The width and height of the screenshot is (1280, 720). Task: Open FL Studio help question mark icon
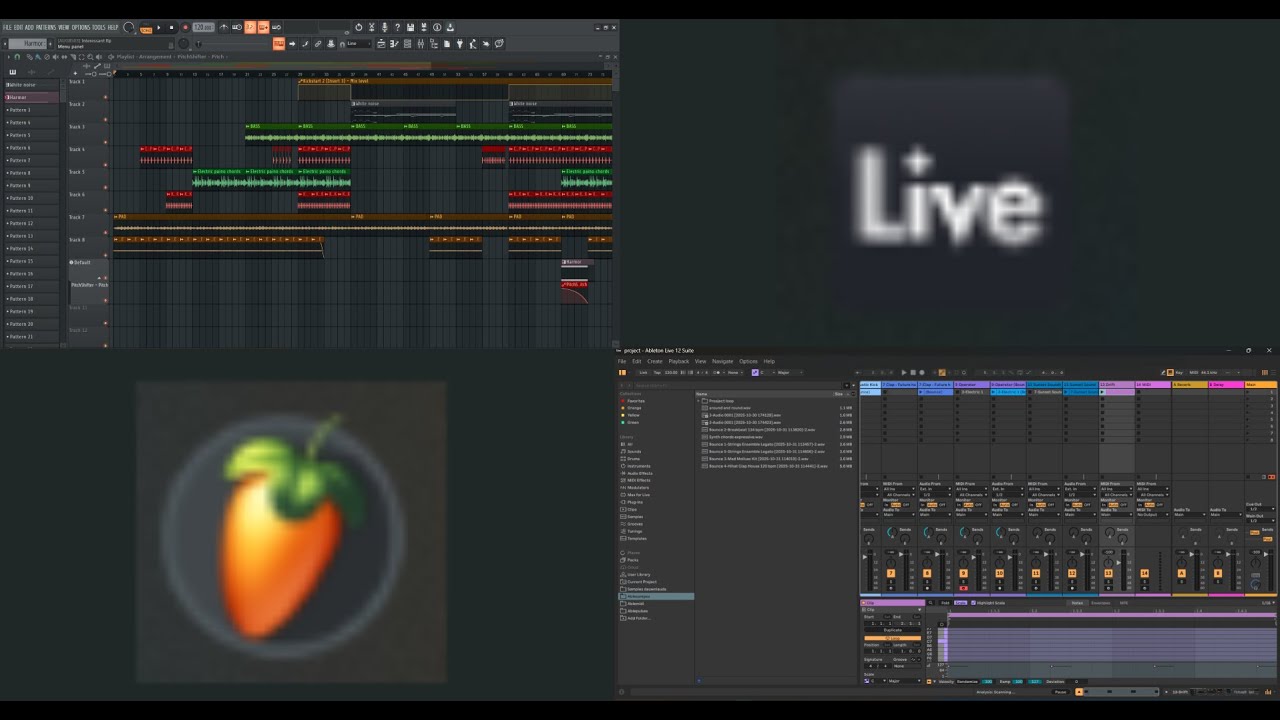point(397,28)
